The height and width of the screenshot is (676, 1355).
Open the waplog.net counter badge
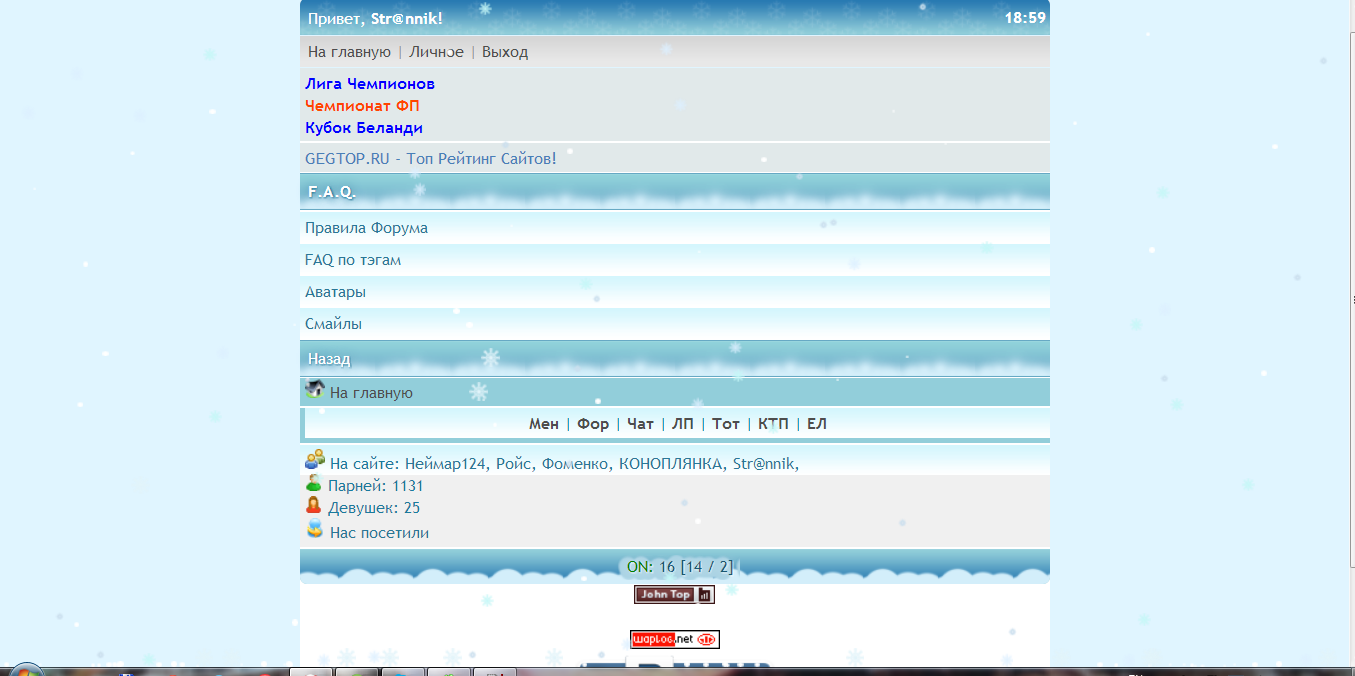coord(675,639)
